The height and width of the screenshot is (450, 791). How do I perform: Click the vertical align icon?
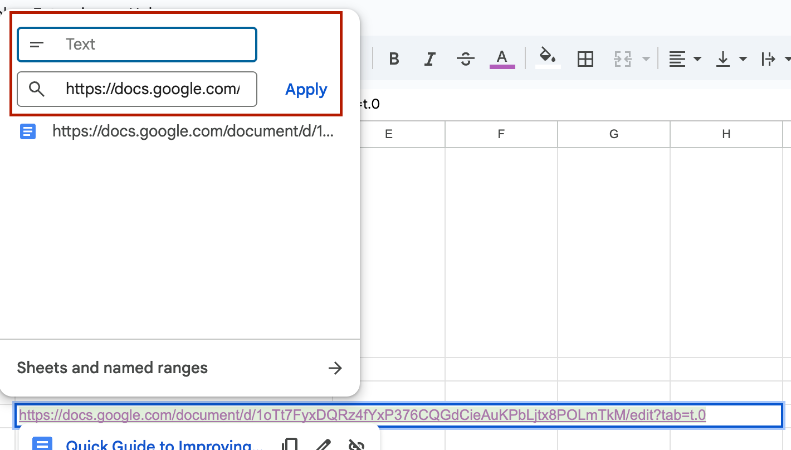pos(723,59)
